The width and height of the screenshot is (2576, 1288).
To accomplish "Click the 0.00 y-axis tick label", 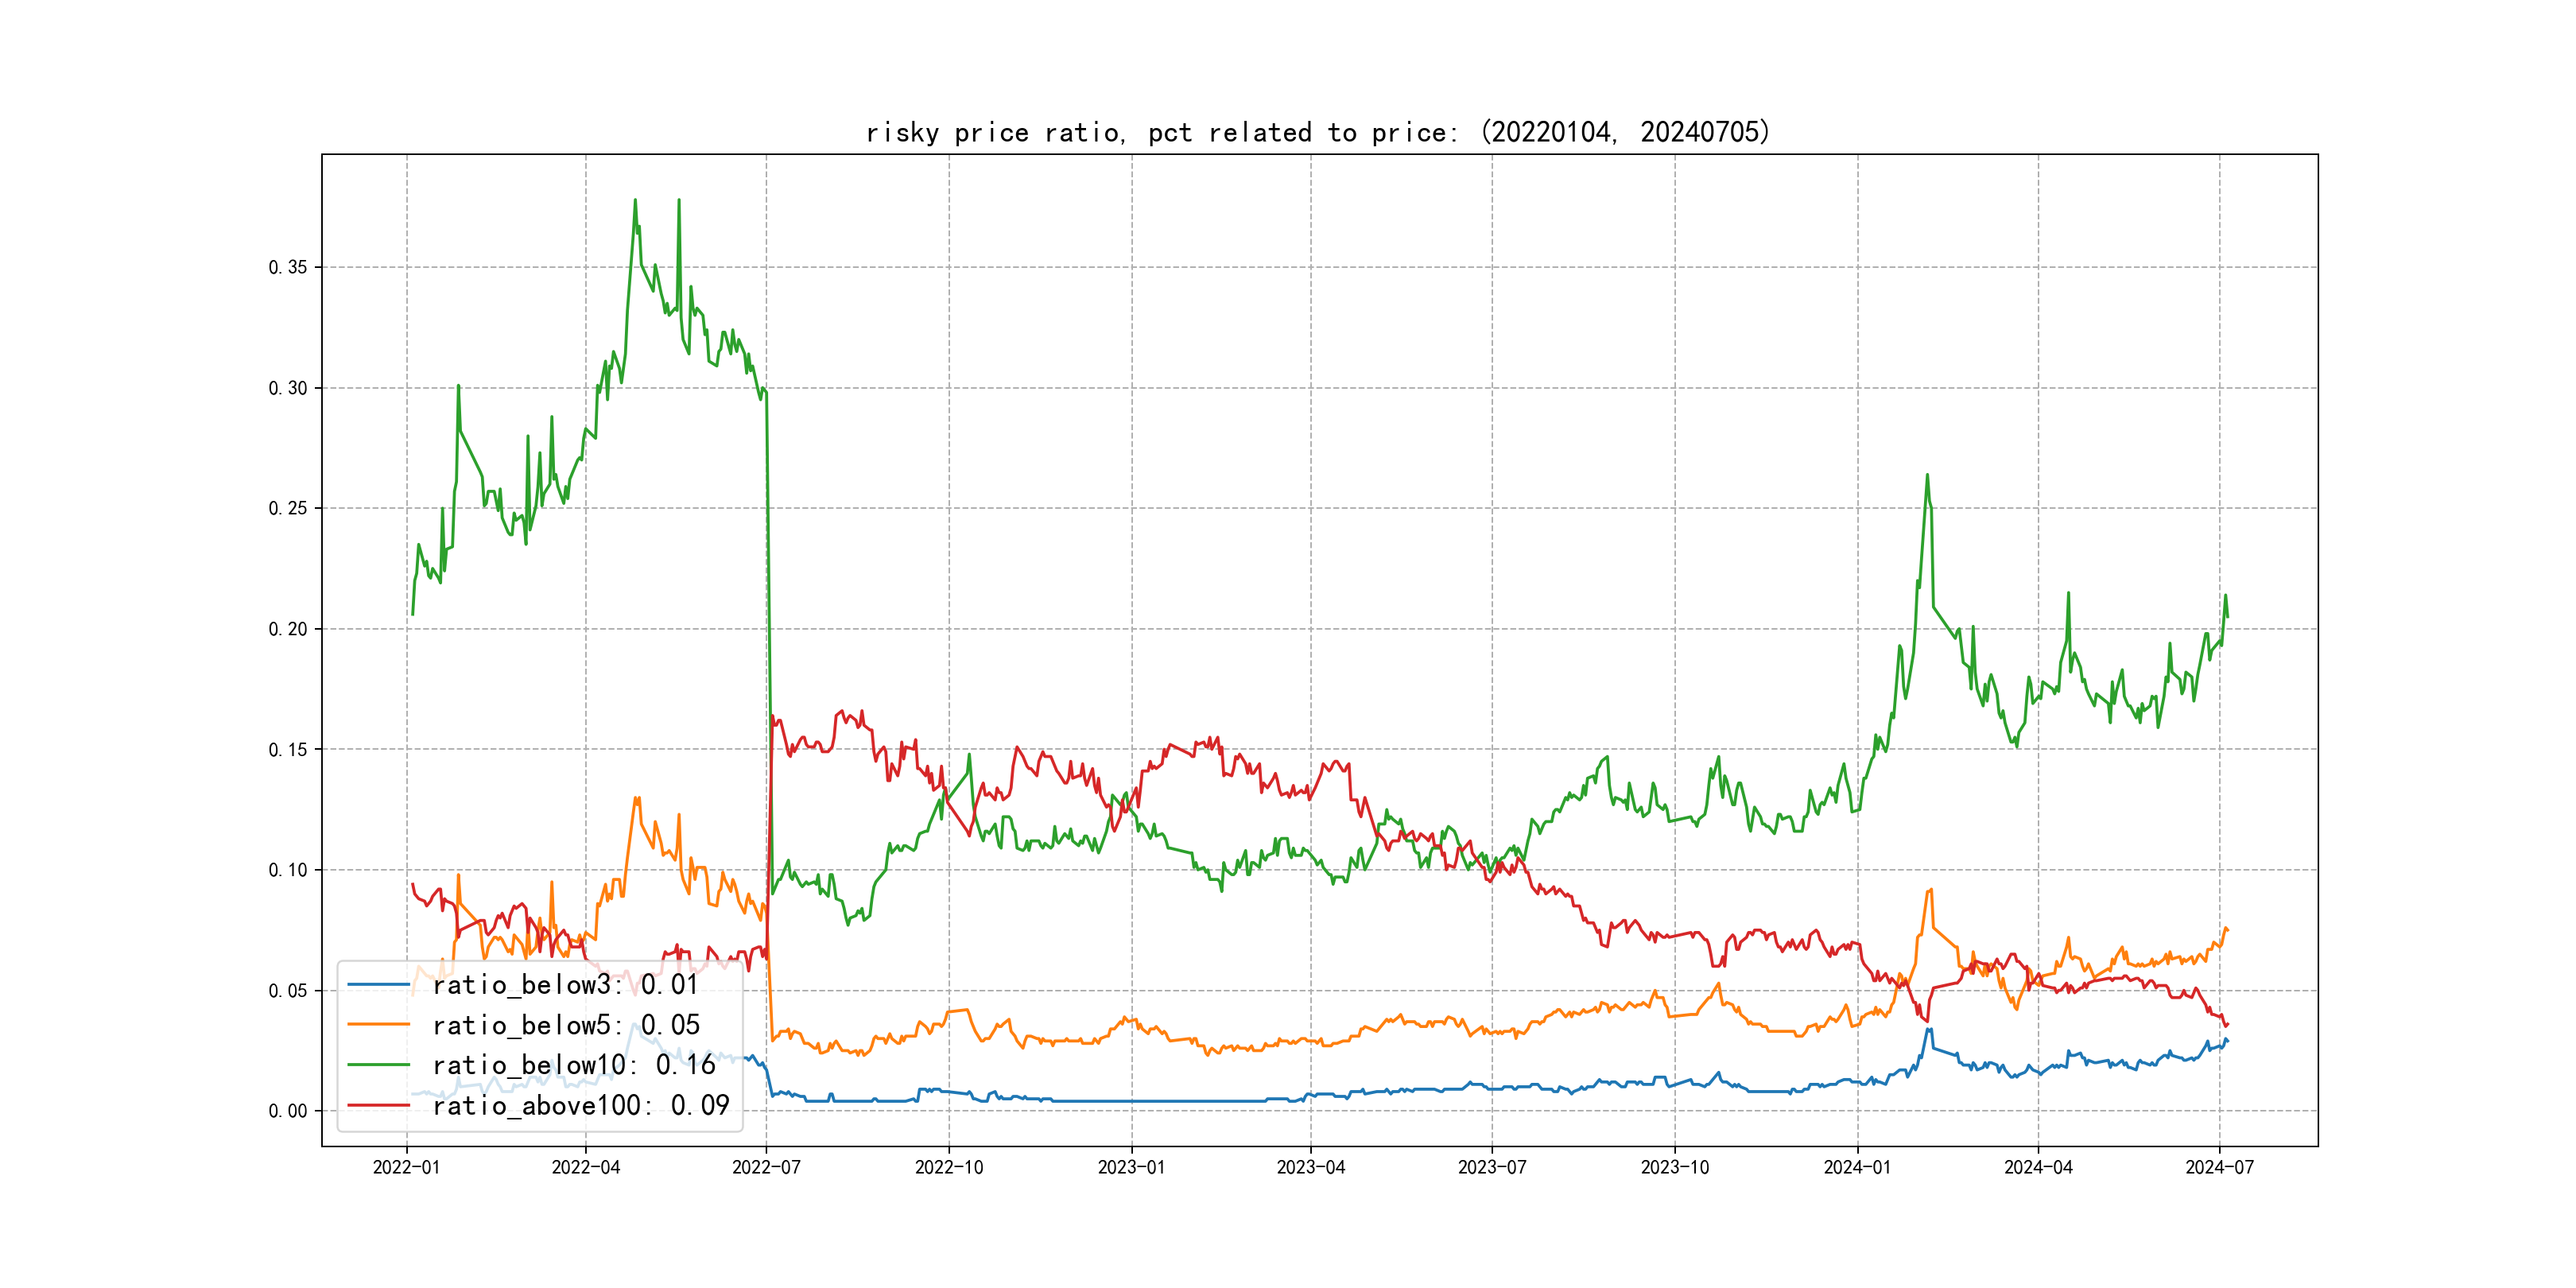I will tap(288, 1111).
